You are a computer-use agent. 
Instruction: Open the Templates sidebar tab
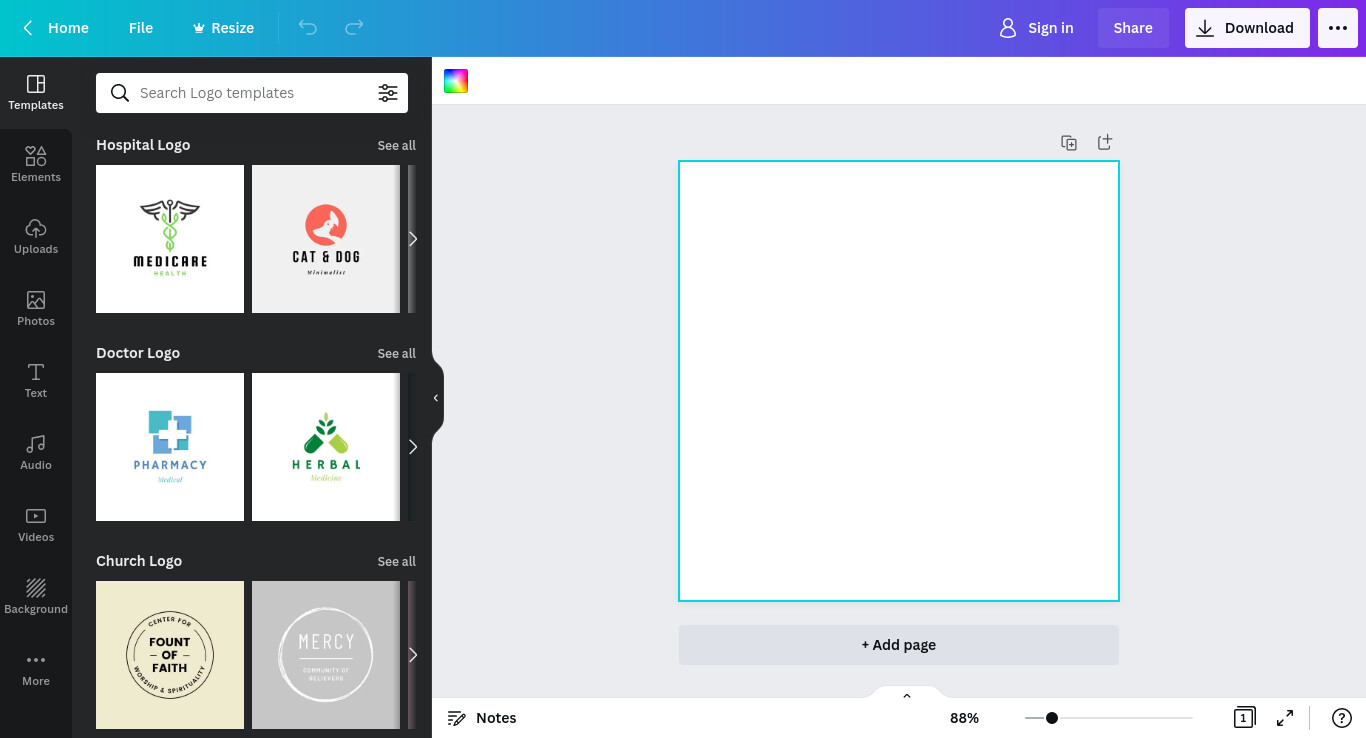pos(36,93)
